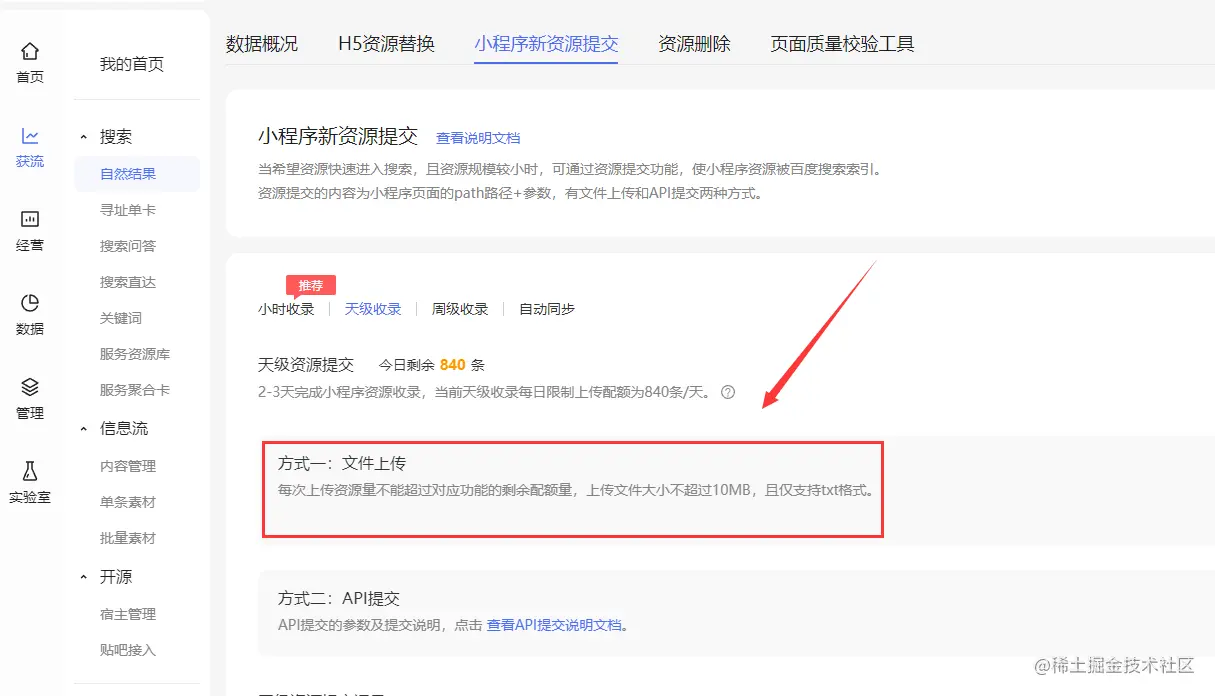Collapse the 开源 section
This screenshot has height=696, width=1215.
(114, 576)
